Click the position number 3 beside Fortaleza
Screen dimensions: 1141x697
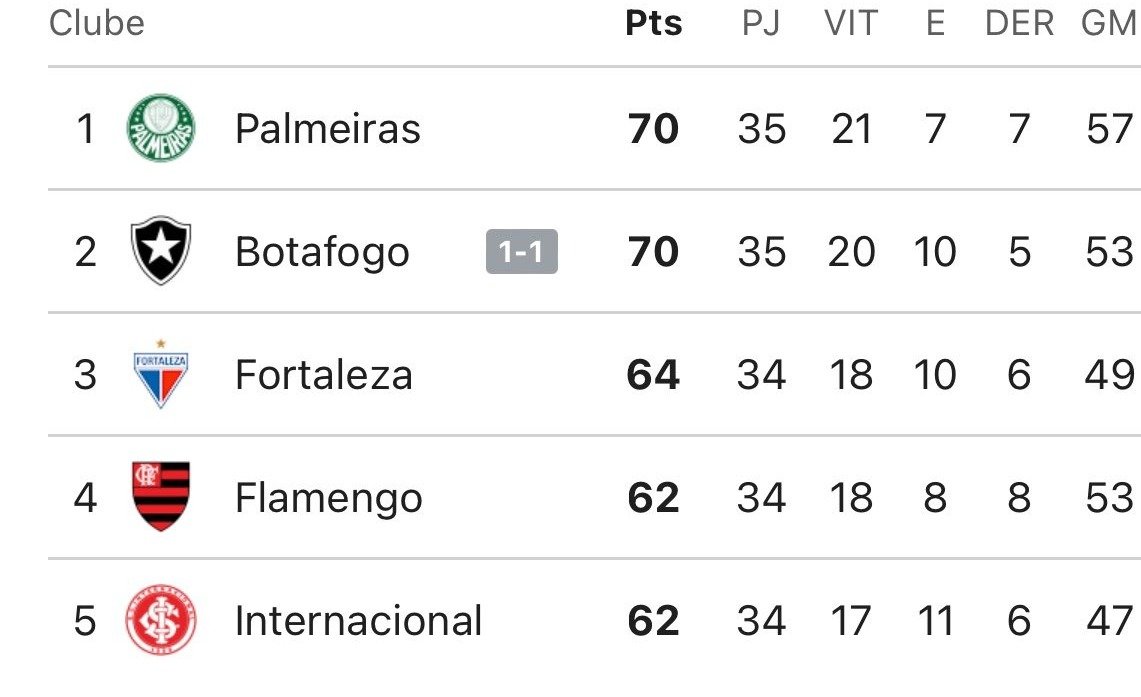pyautogui.click(x=86, y=373)
